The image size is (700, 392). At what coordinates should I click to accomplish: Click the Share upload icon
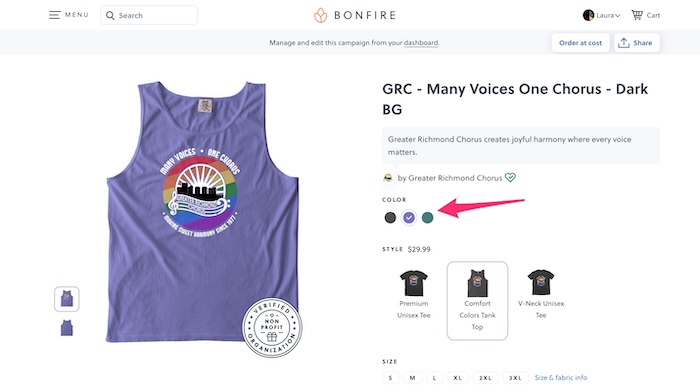(624, 43)
